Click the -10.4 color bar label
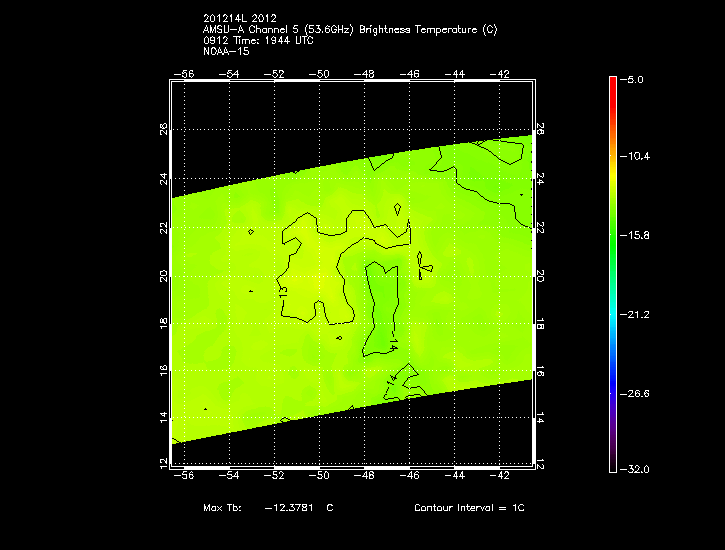725x550 pixels. tap(638, 157)
